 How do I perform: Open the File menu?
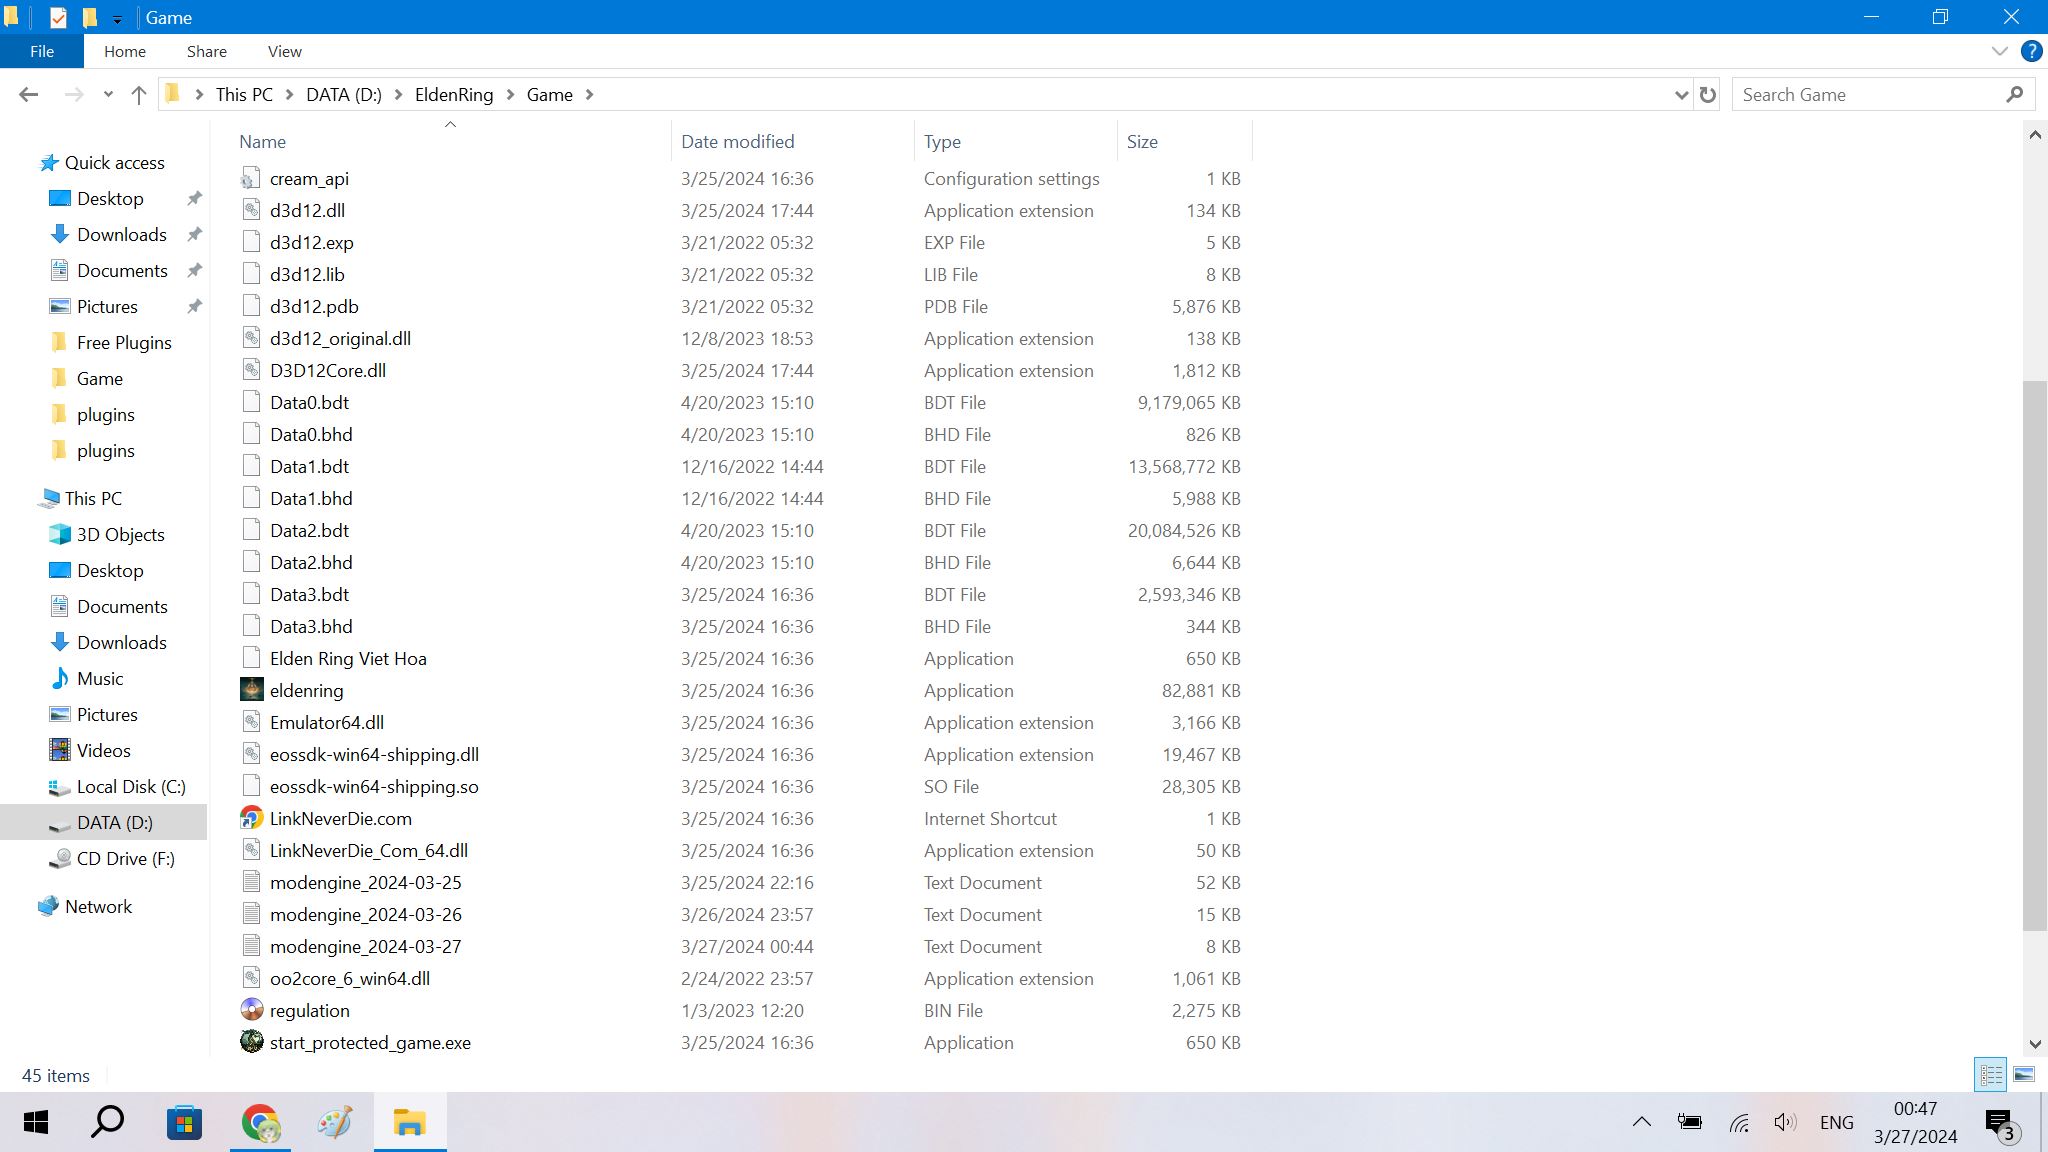[42, 51]
